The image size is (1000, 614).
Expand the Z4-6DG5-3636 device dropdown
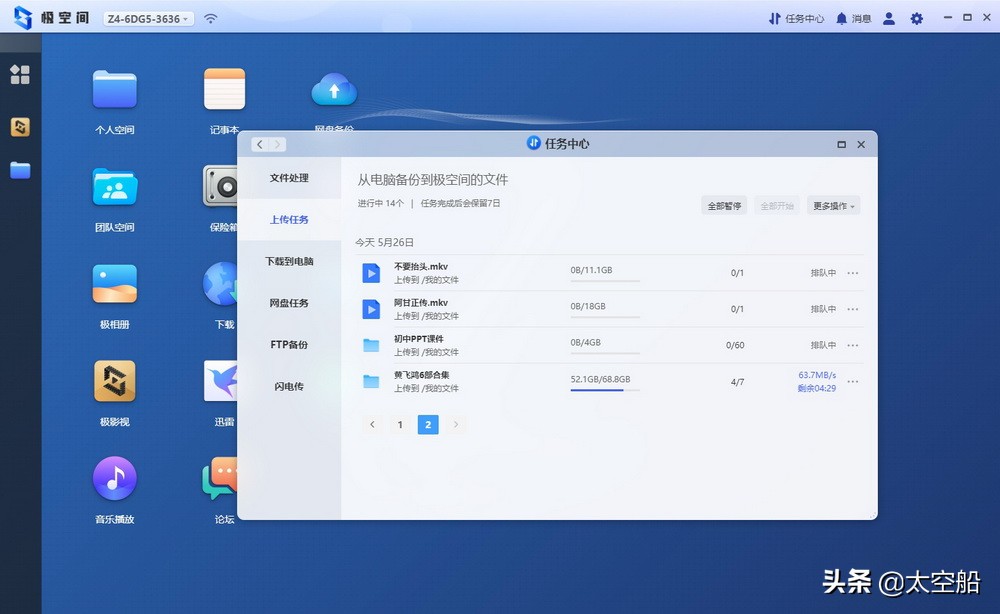[149, 18]
